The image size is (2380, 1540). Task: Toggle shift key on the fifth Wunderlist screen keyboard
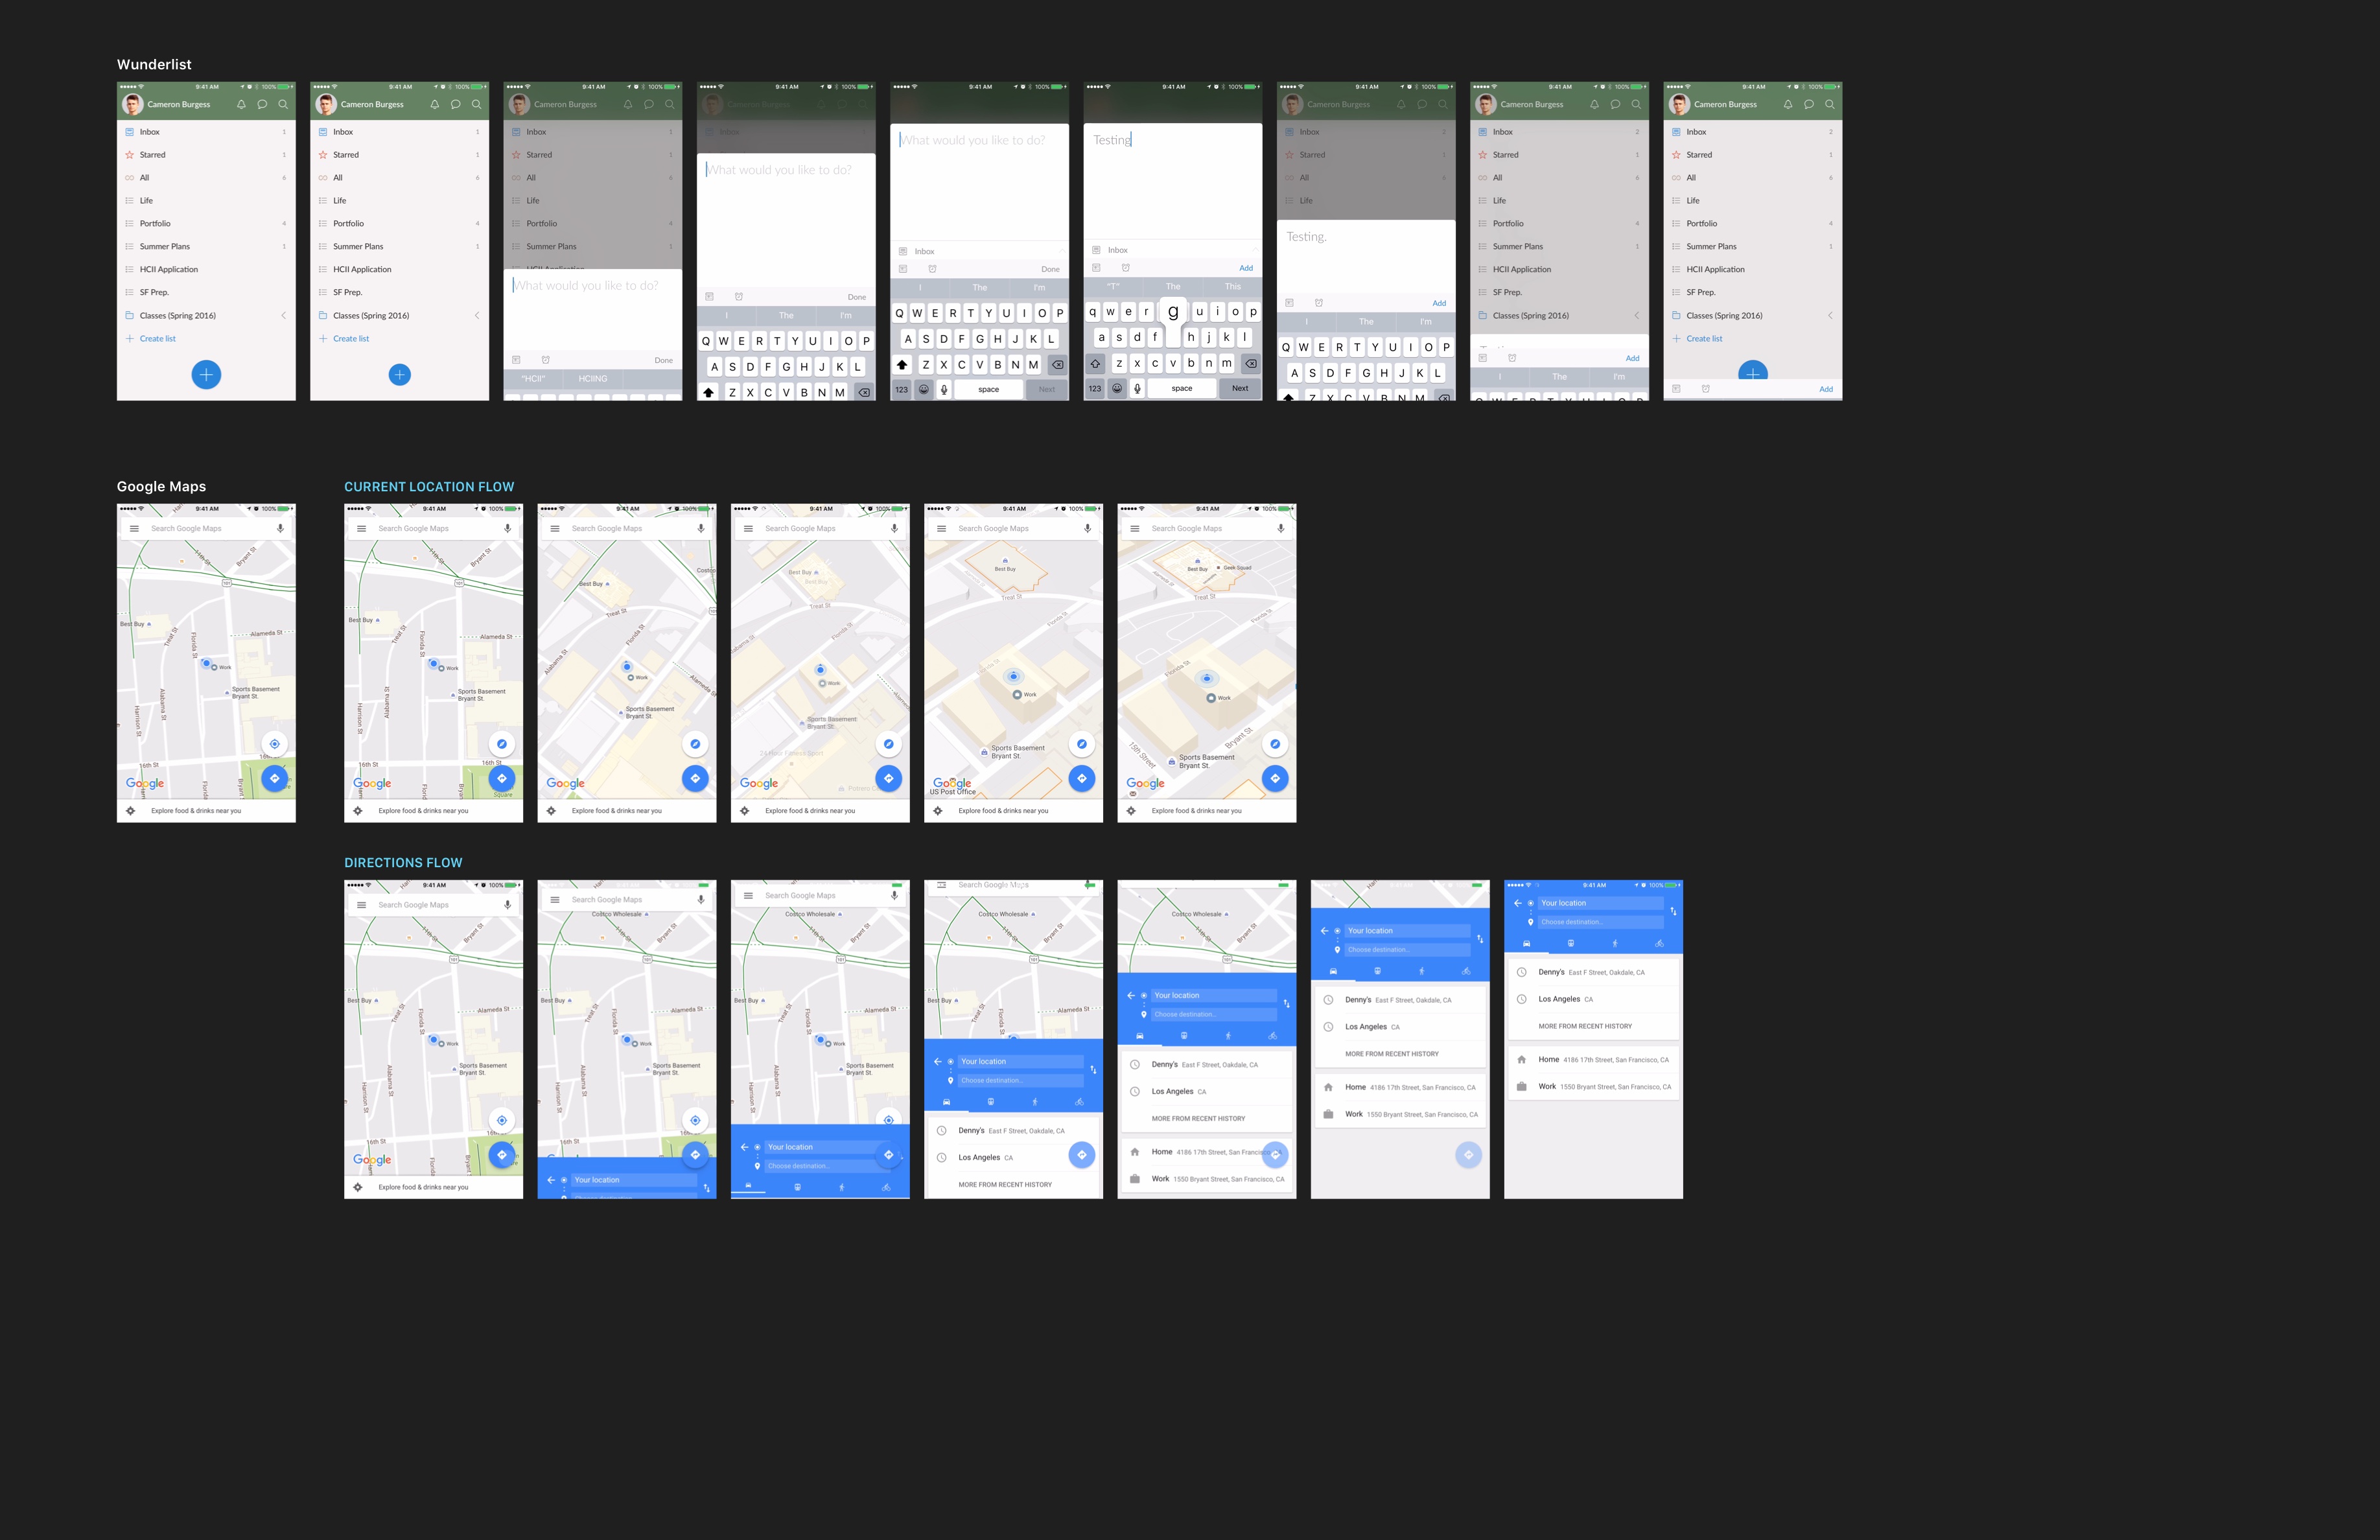[x=902, y=365]
